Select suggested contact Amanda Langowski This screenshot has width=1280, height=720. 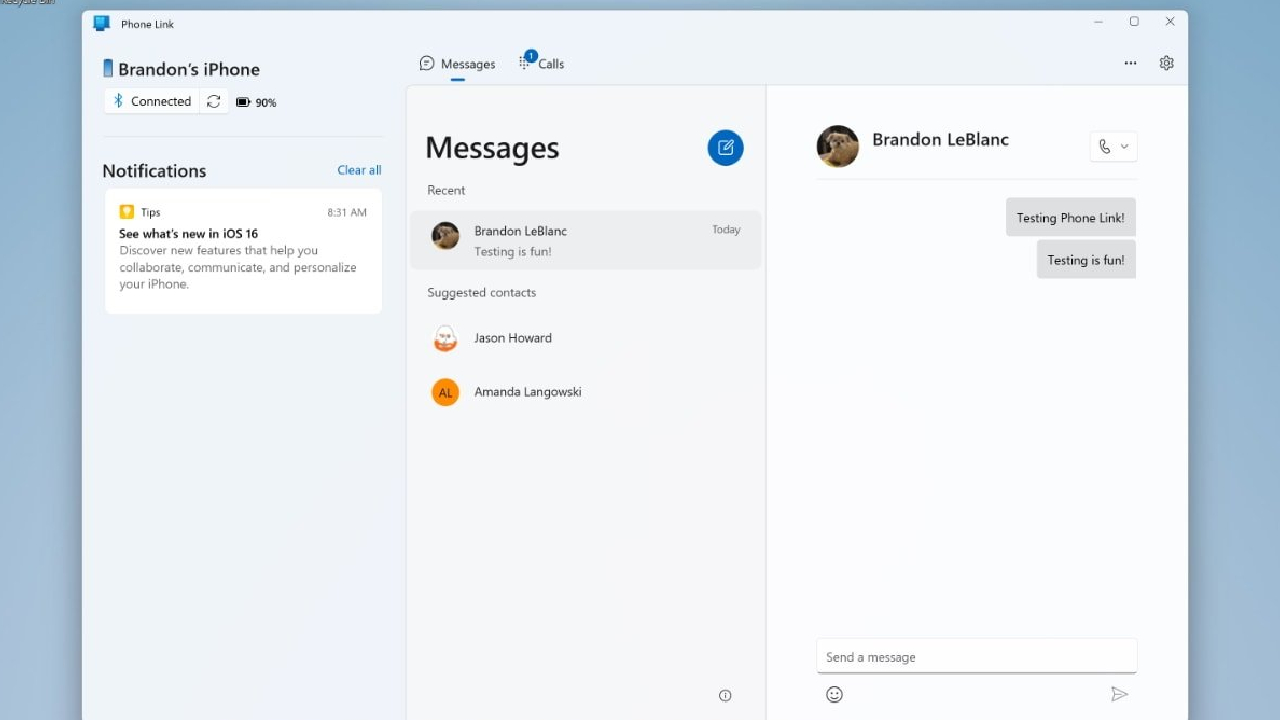coord(527,392)
